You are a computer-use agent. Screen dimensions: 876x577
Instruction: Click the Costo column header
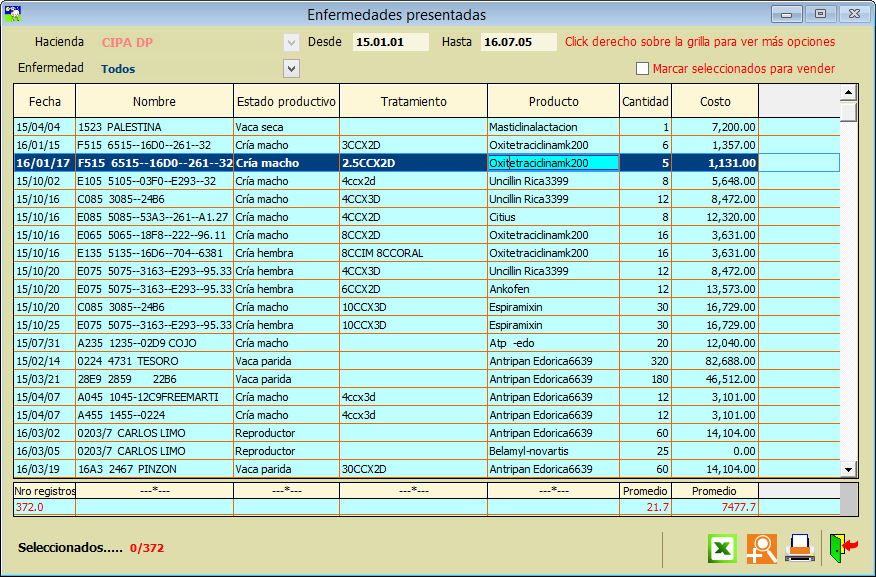[715, 101]
